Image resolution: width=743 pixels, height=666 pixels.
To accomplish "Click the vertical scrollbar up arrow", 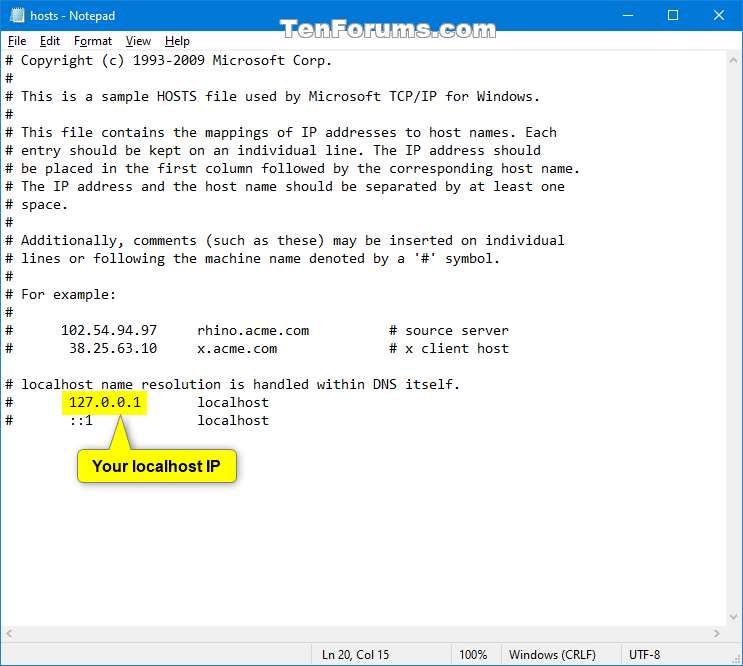I will click(733, 60).
